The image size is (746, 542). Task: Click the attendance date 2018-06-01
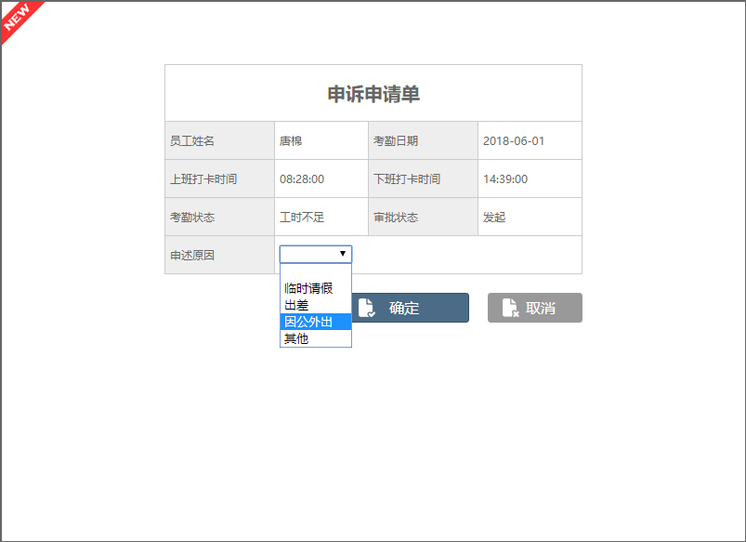click(513, 141)
